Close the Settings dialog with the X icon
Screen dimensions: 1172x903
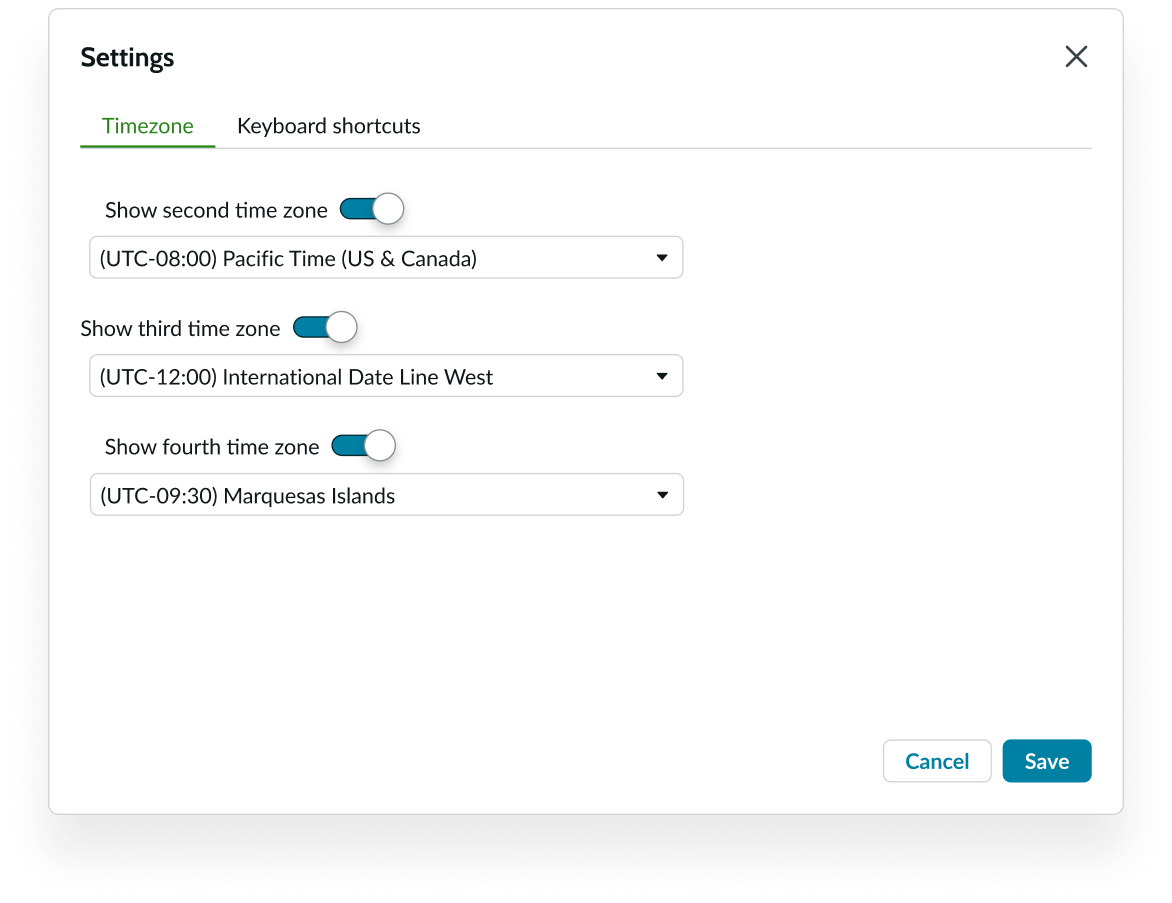pyautogui.click(x=1076, y=57)
